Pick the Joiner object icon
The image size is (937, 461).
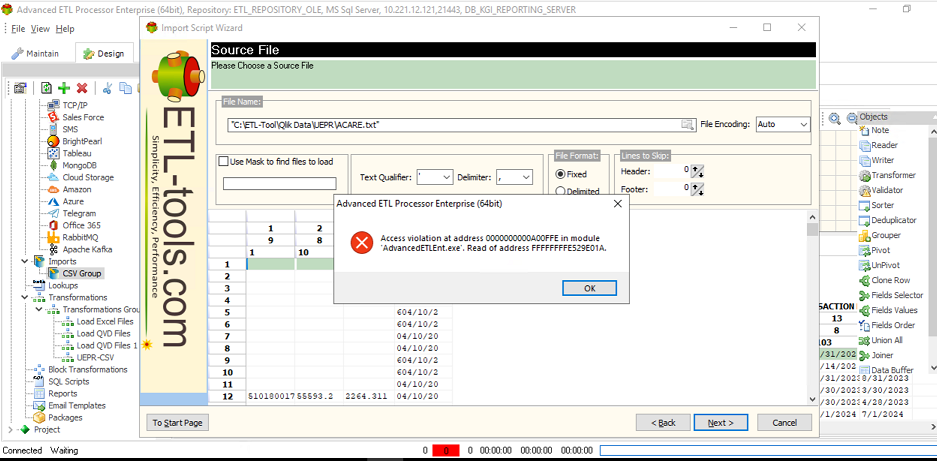click(864, 355)
